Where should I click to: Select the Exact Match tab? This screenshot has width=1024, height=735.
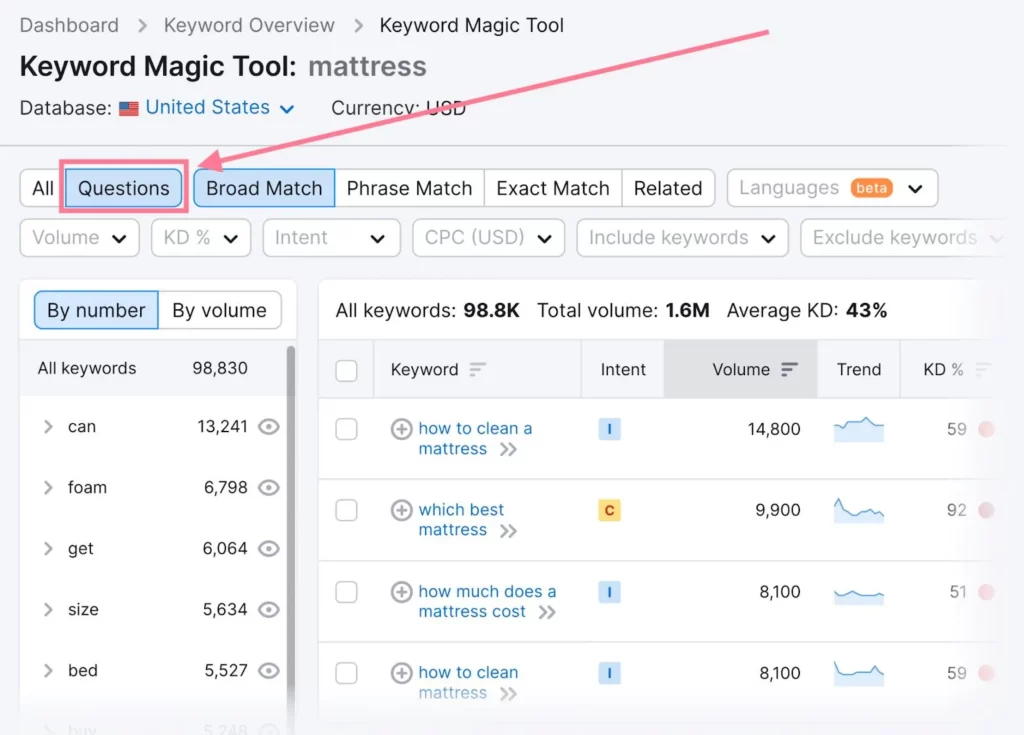click(x=552, y=188)
